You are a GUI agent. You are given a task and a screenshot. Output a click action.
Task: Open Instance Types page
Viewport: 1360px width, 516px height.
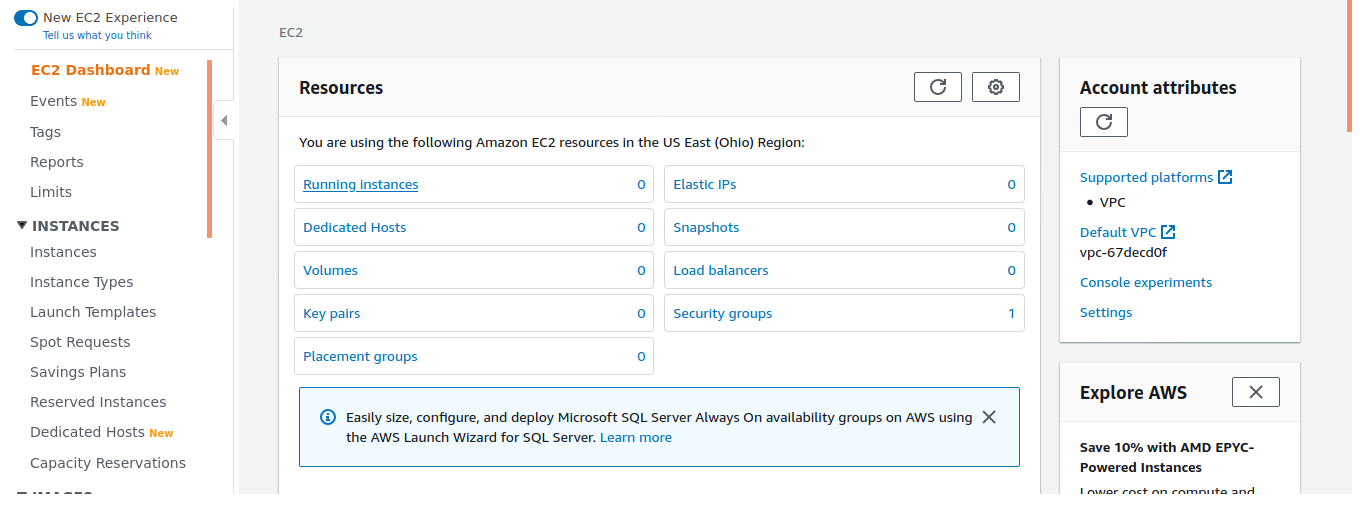(x=81, y=282)
